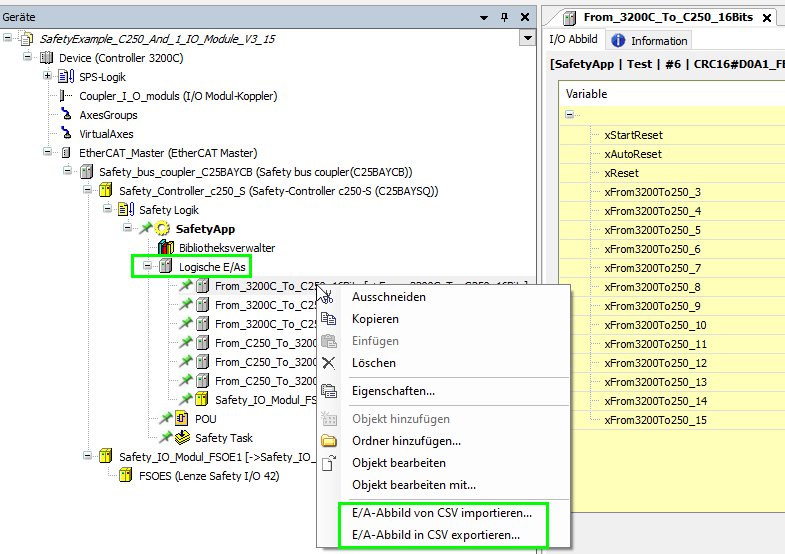Image resolution: width=785 pixels, height=554 pixels.
Task: Choose Kopieren from context menu
Action: 375,319
